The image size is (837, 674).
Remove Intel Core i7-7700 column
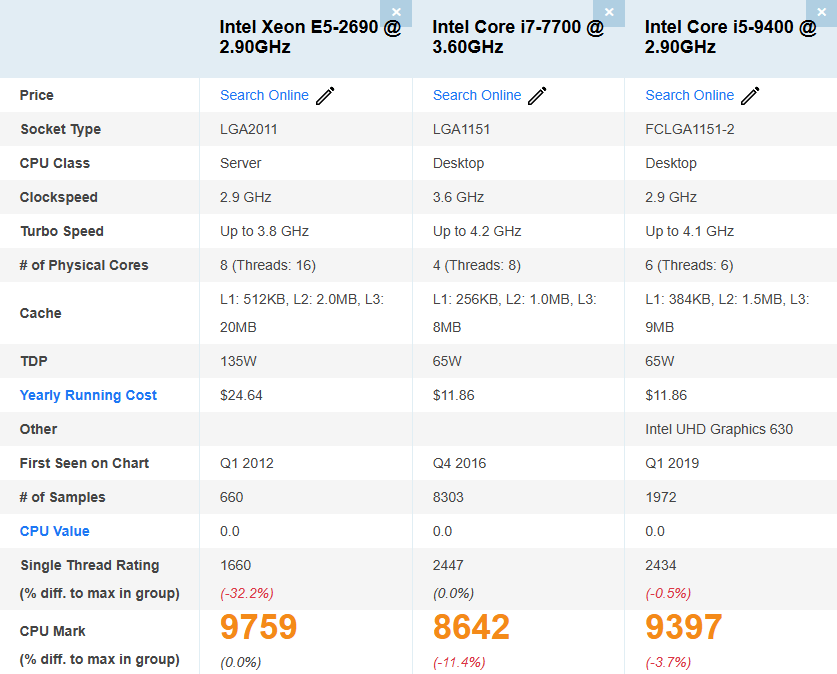coord(609,12)
